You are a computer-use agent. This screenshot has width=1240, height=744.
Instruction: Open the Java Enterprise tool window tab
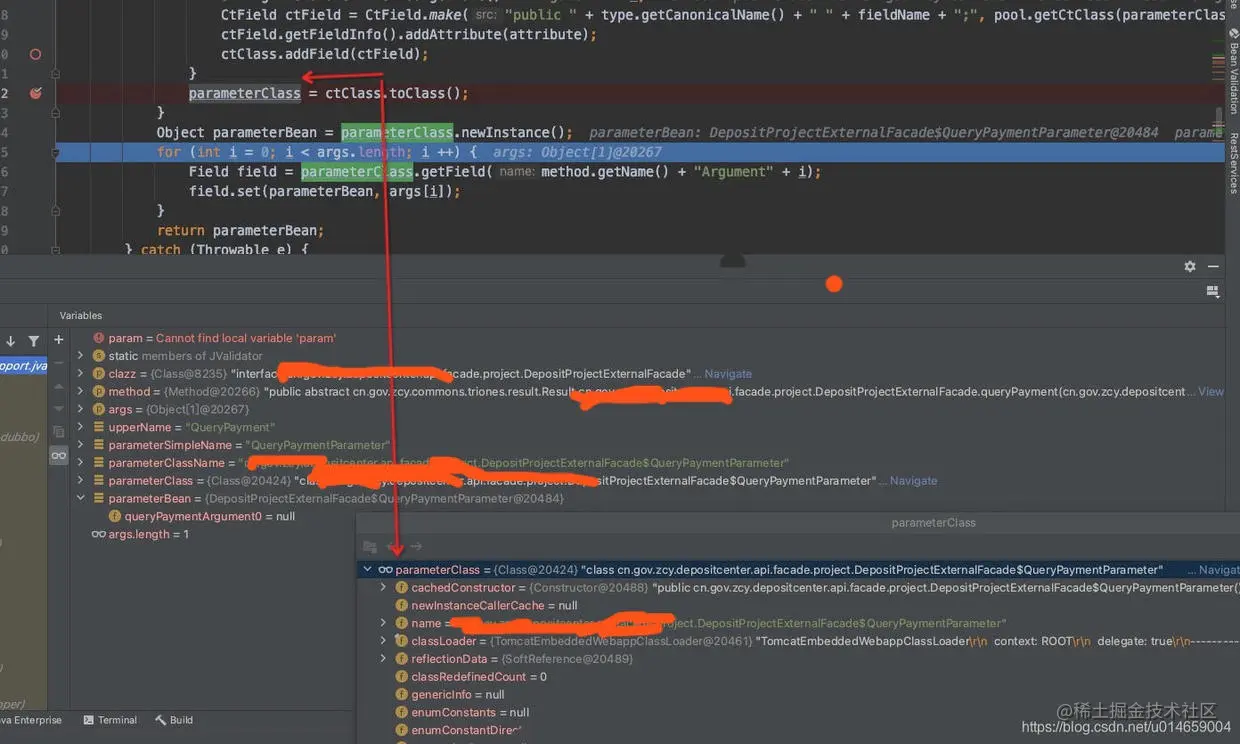[x=30, y=720]
